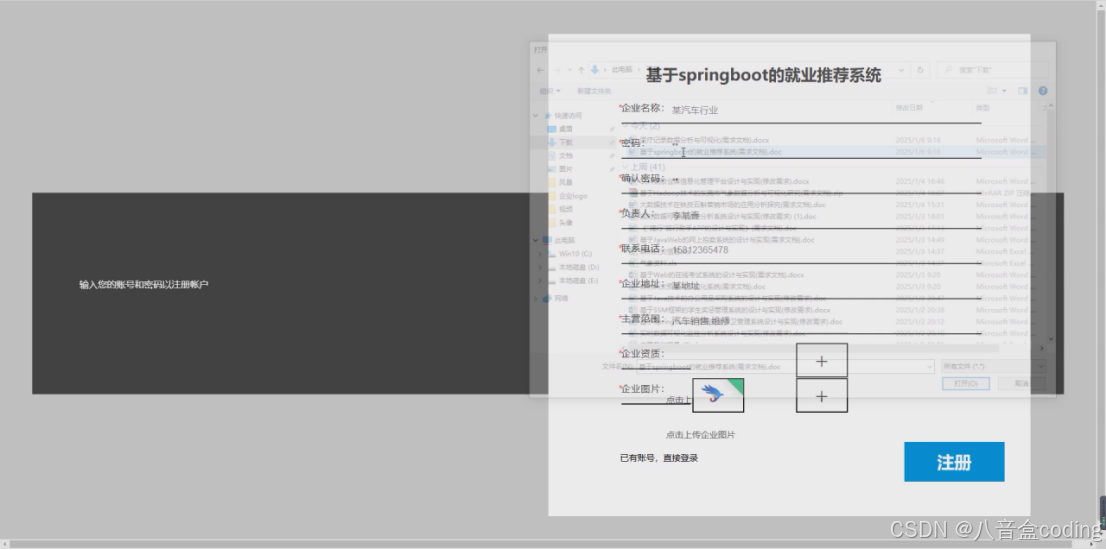Expand the address bar history dropdown
Screen dimensions: 1106x550
902,70
